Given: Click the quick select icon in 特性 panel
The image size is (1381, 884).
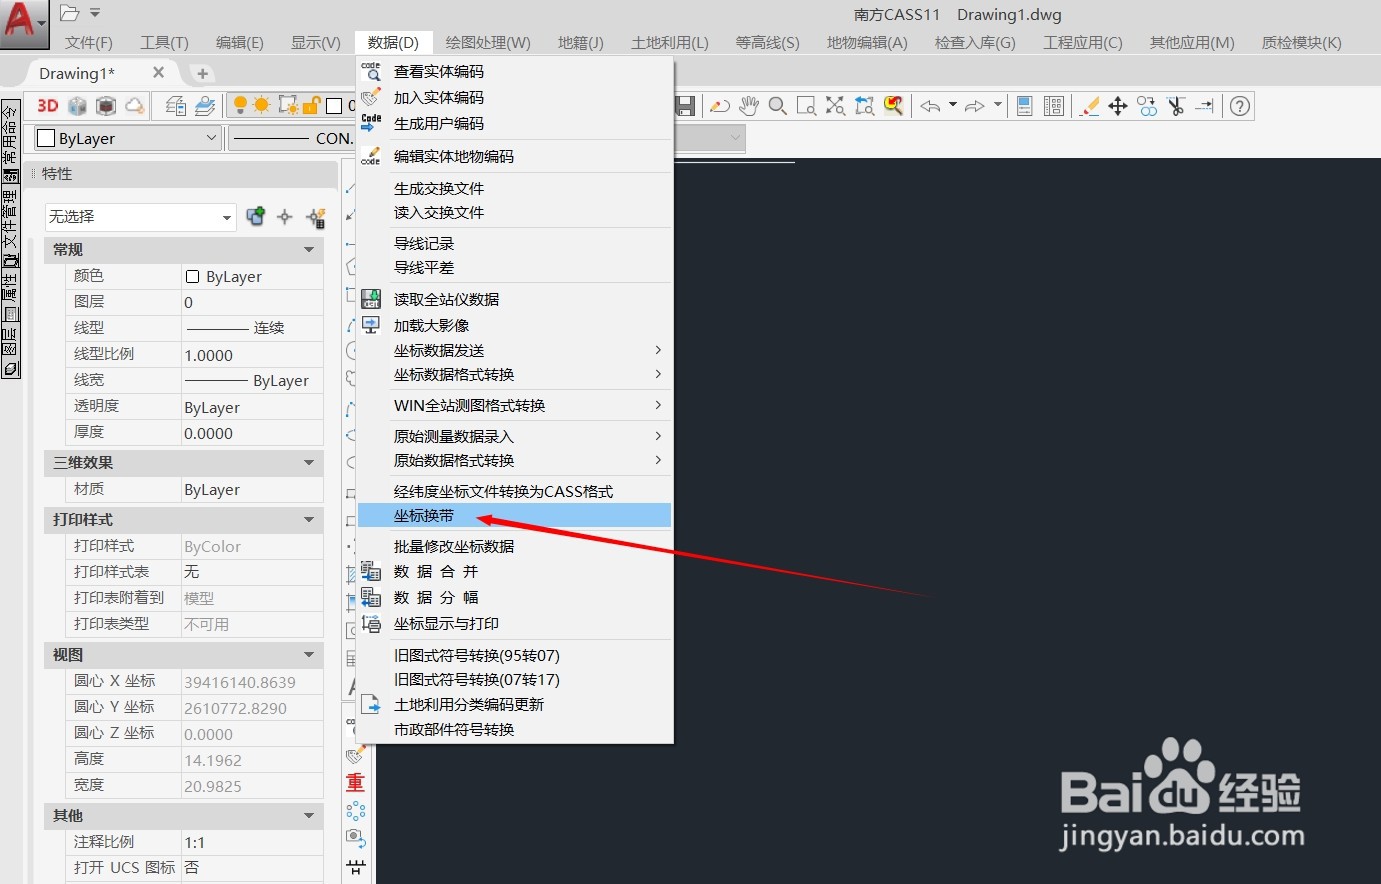Looking at the screenshot, I should (316, 217).
